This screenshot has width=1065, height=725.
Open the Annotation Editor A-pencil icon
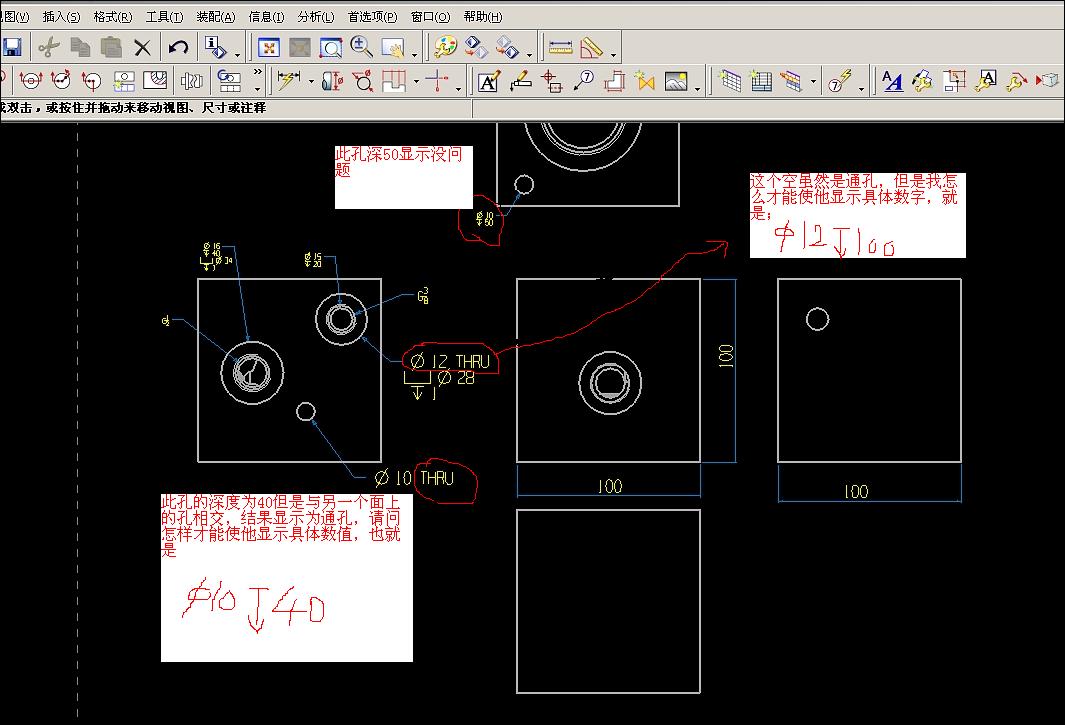(x=489, y=81)
